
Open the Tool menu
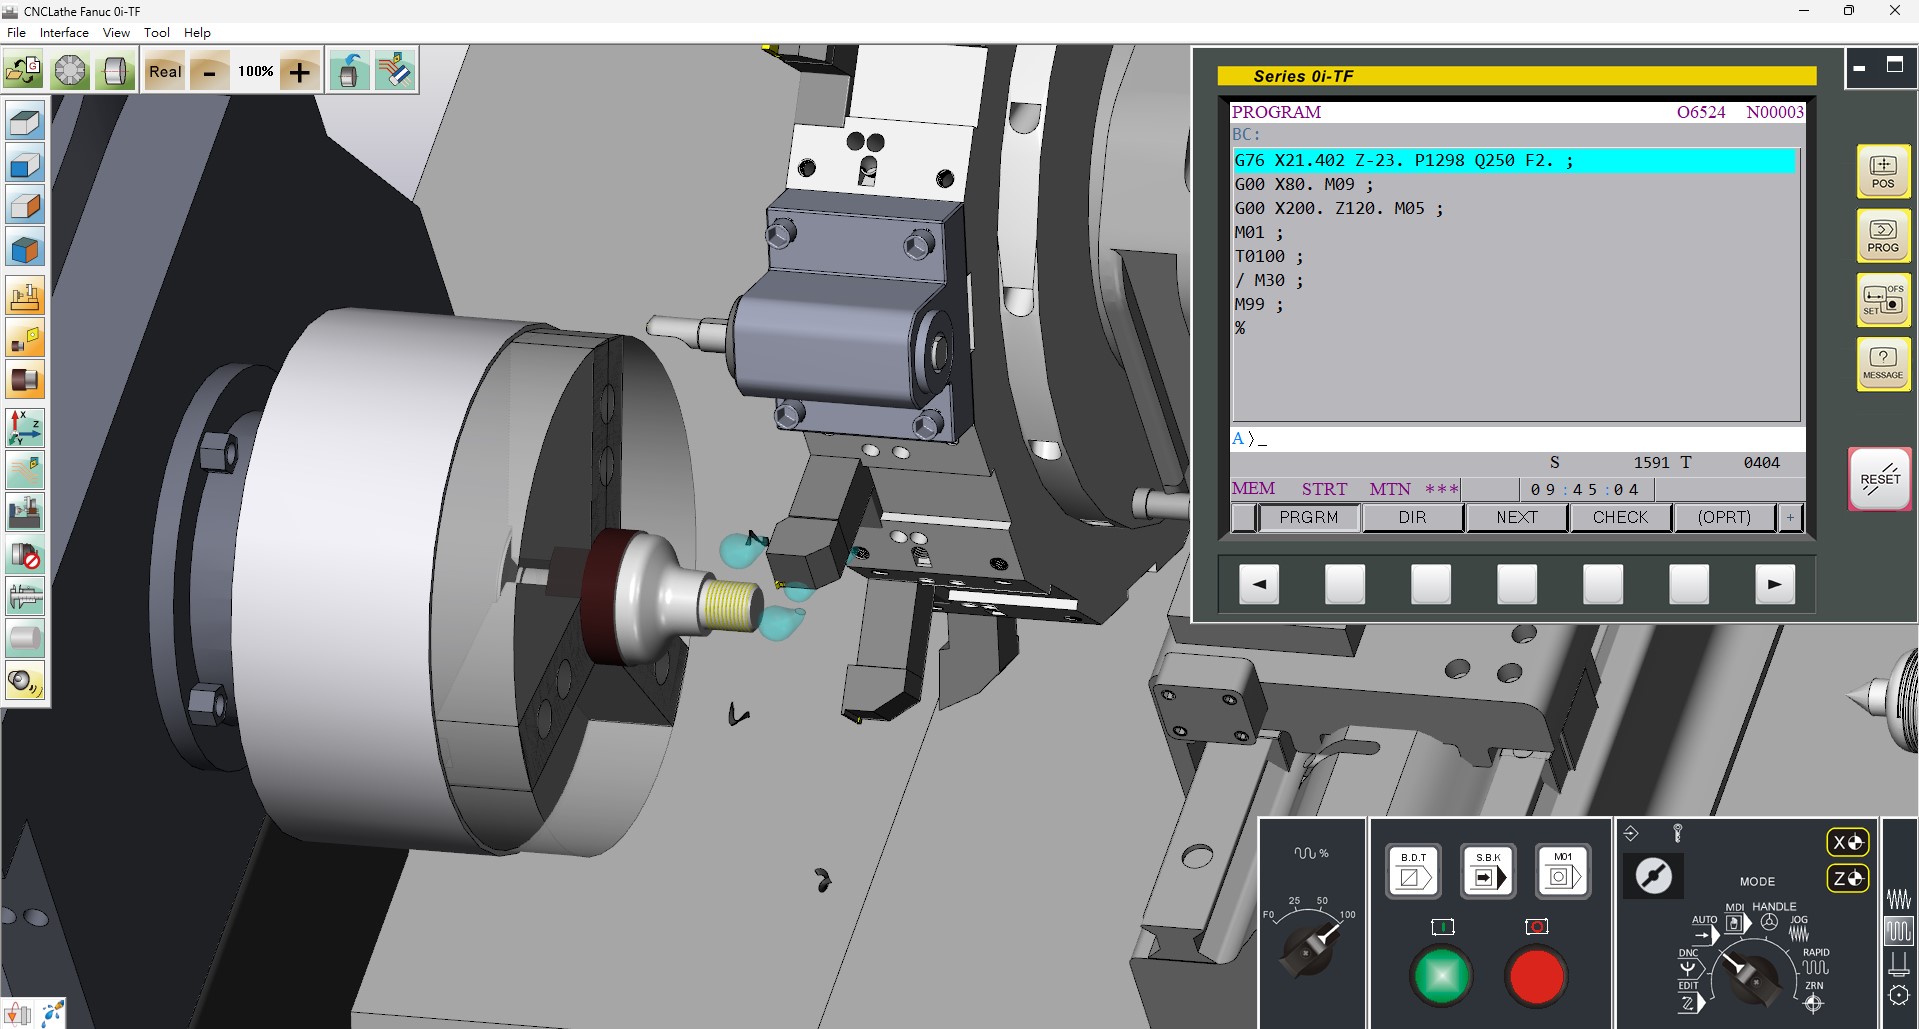pos(157,33)
